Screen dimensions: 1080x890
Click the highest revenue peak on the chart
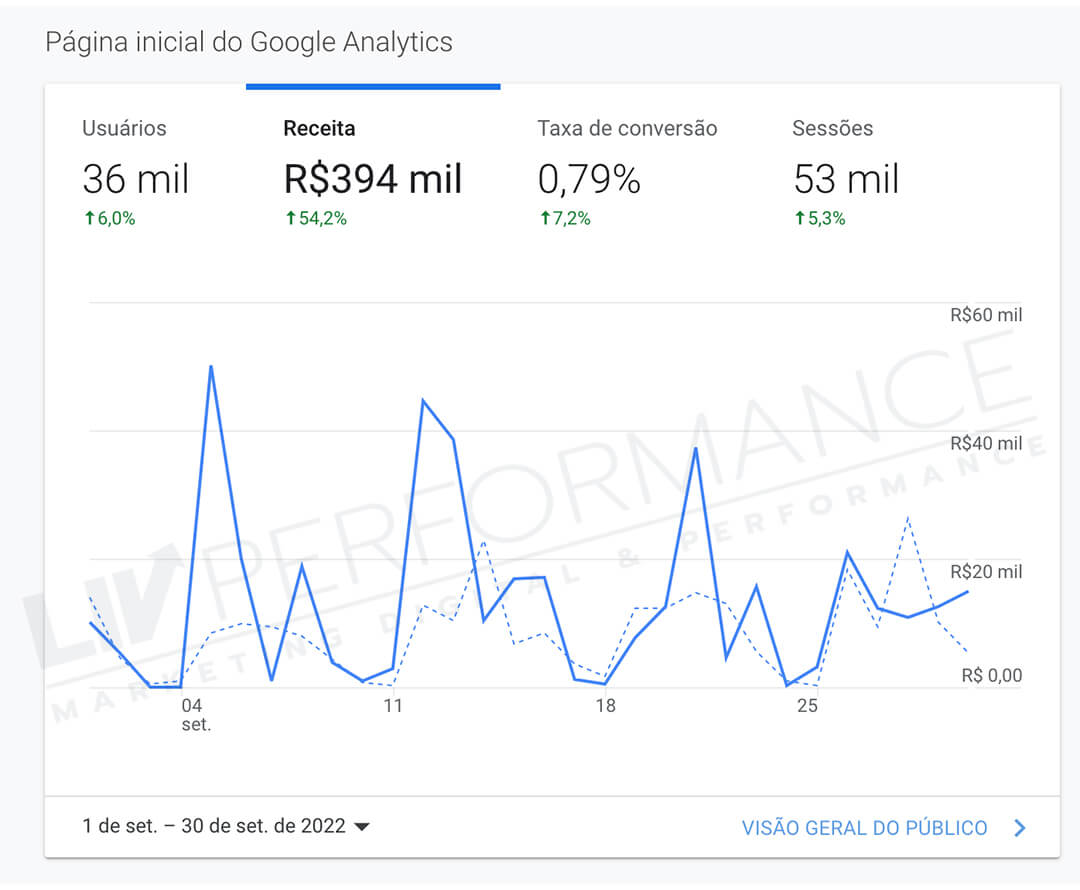tap(211, 367)
